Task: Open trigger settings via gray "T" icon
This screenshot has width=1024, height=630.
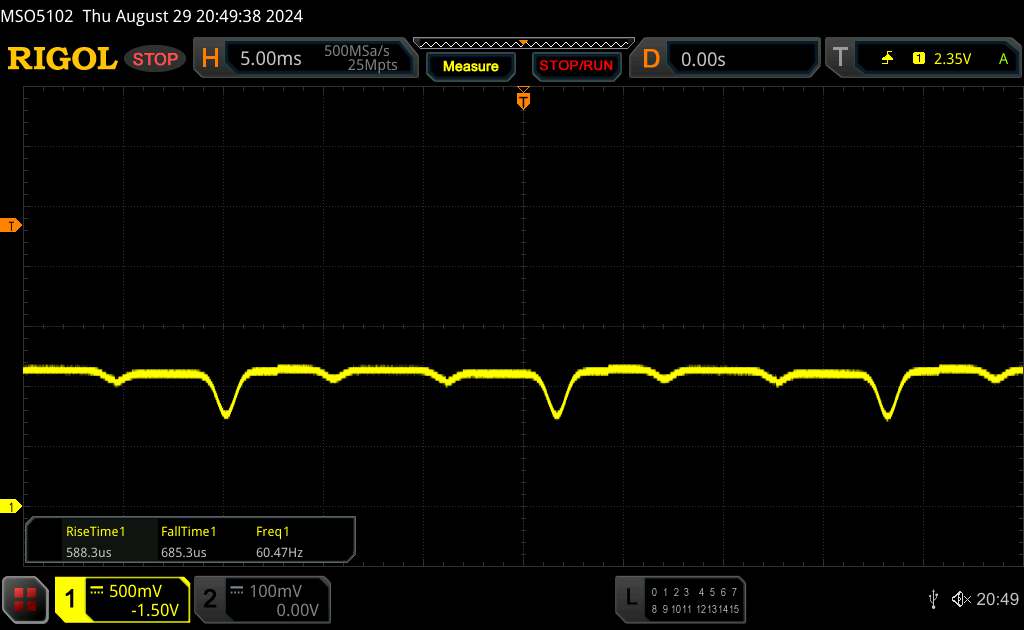Action: coord(839,59)
